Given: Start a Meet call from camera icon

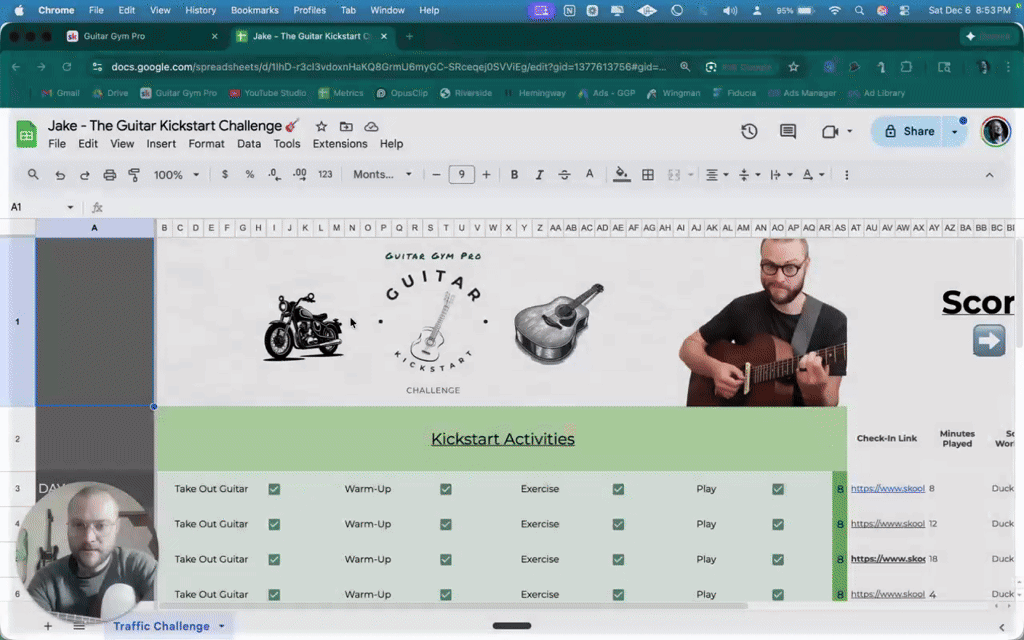Looking at the screenshot, I should pyautogui.click(x=829, y=131).
